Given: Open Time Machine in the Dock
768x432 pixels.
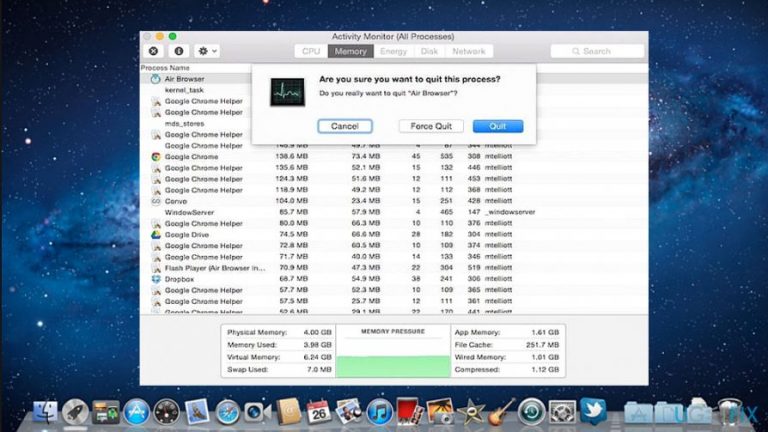Looking at the screenshot, I should click(x=531, y=411).
